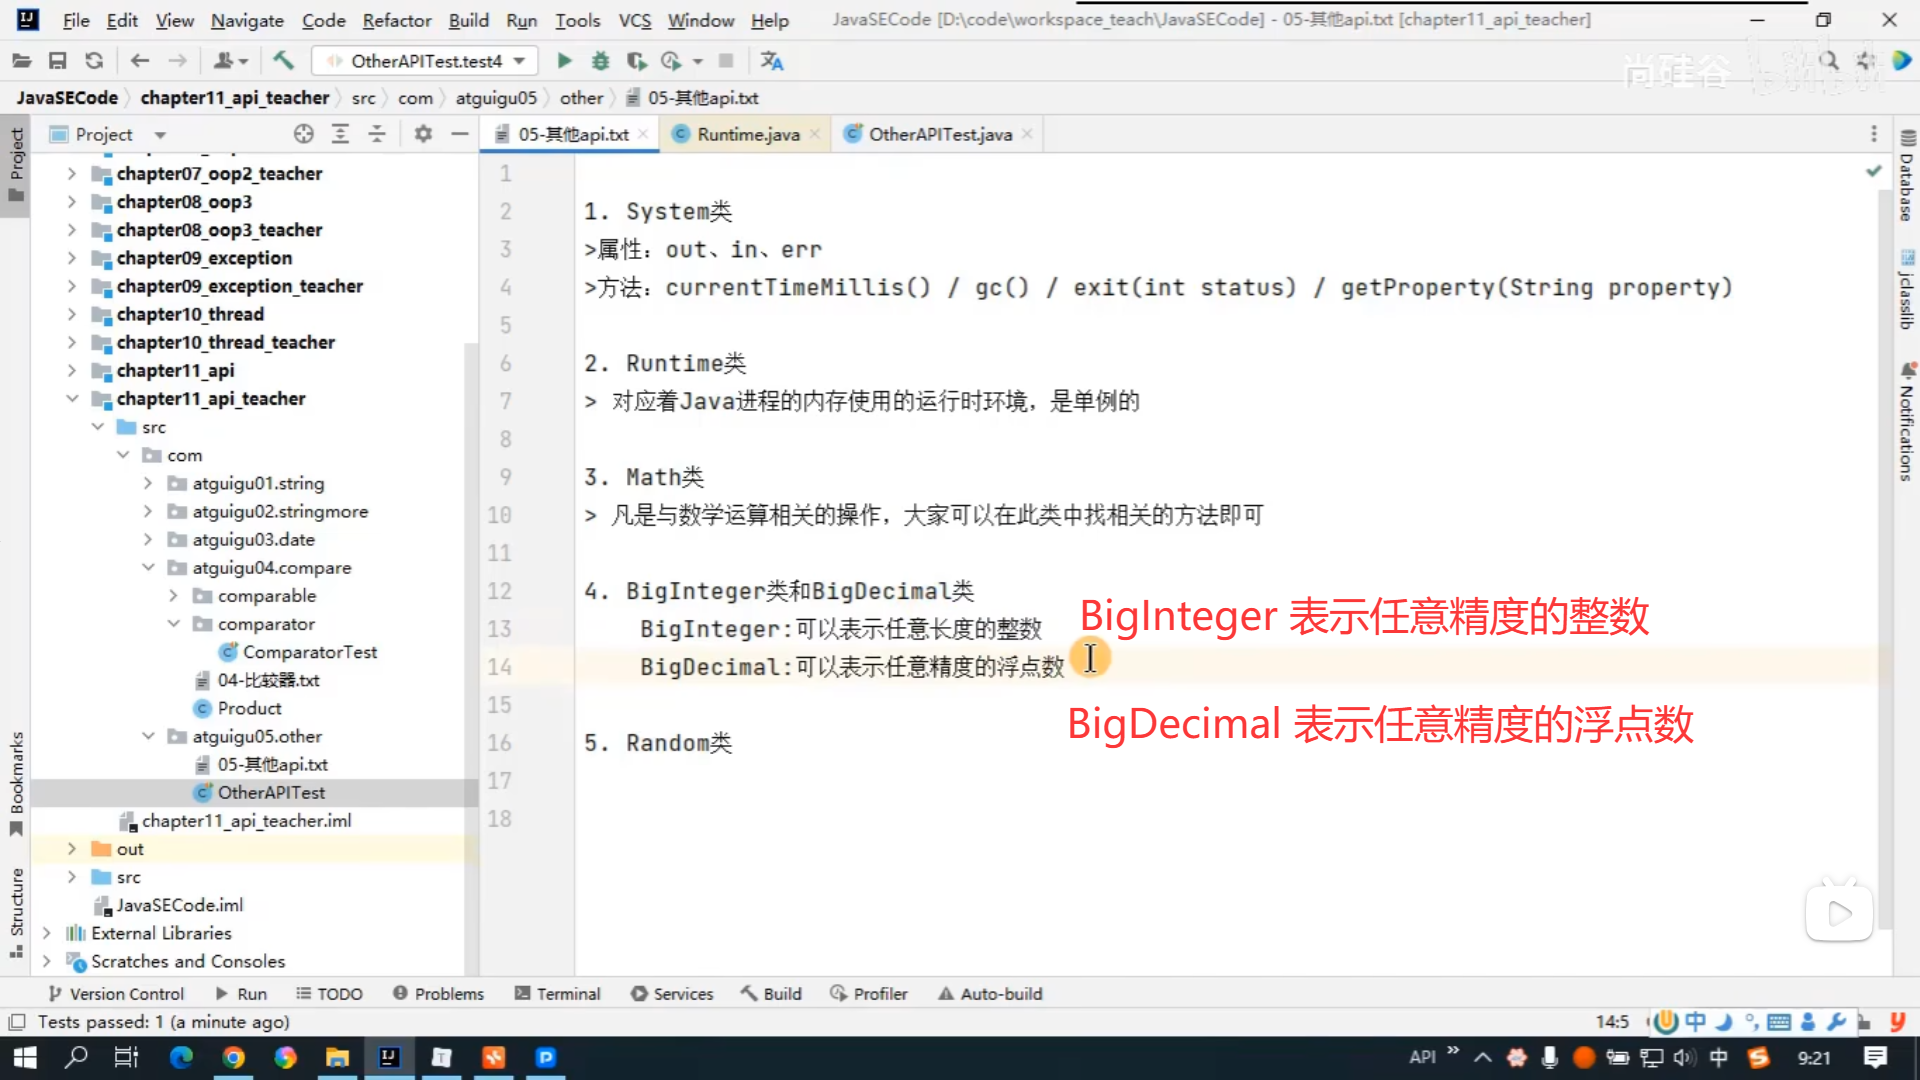Click the Translate icon in toolbar
Image resolution: width=1920 pixels, height=1080 pixels.
coord(771,61)
